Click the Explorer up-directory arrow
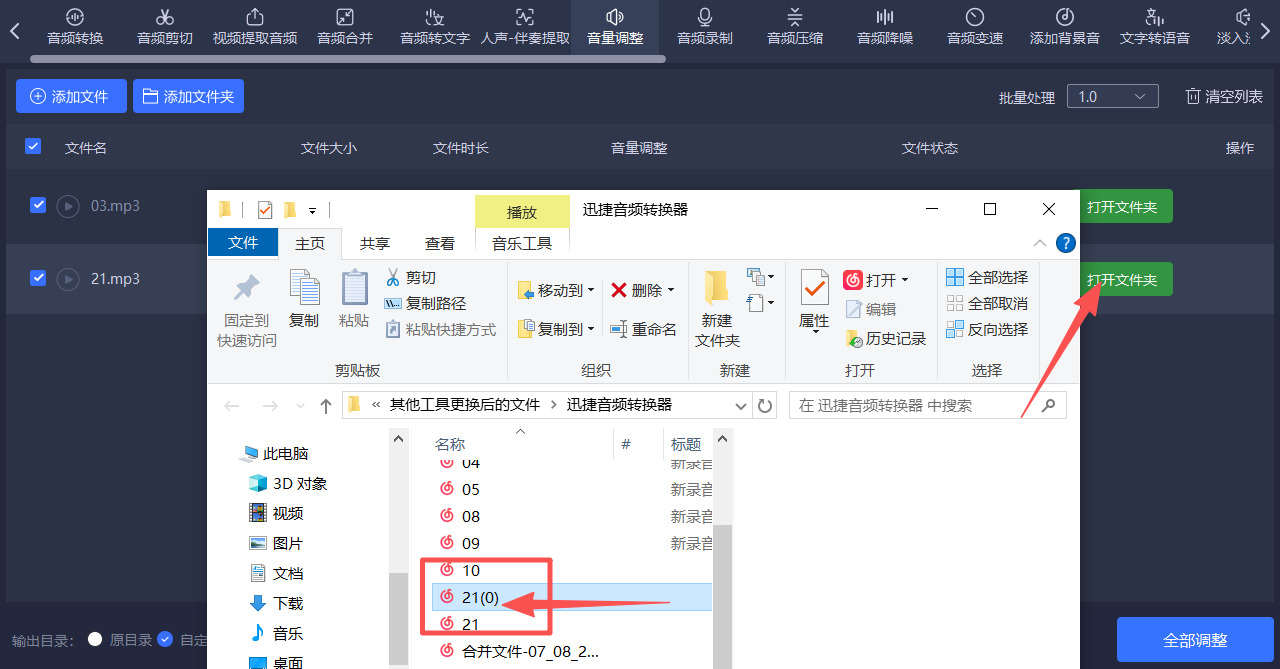The height and width of the screenshot is (669, 1280). 325,405
